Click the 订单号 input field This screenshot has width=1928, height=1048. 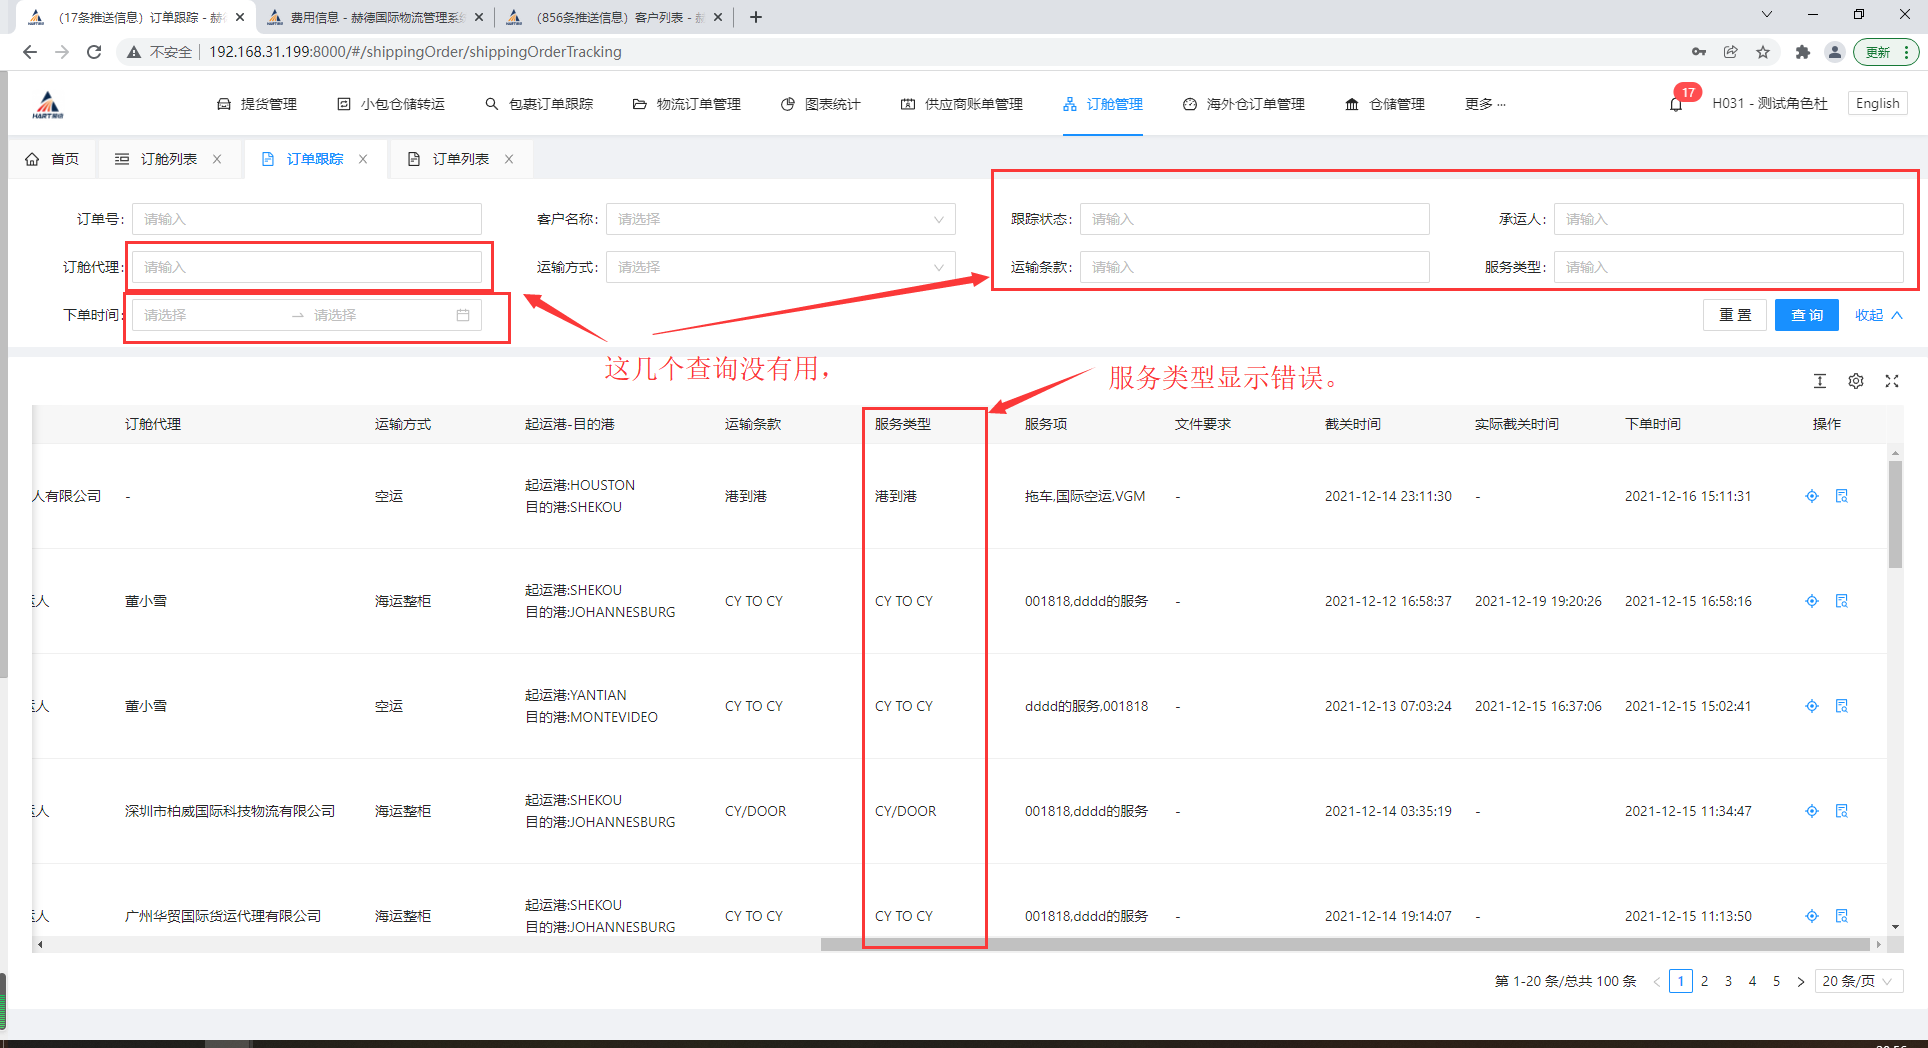tap(307, 219)
